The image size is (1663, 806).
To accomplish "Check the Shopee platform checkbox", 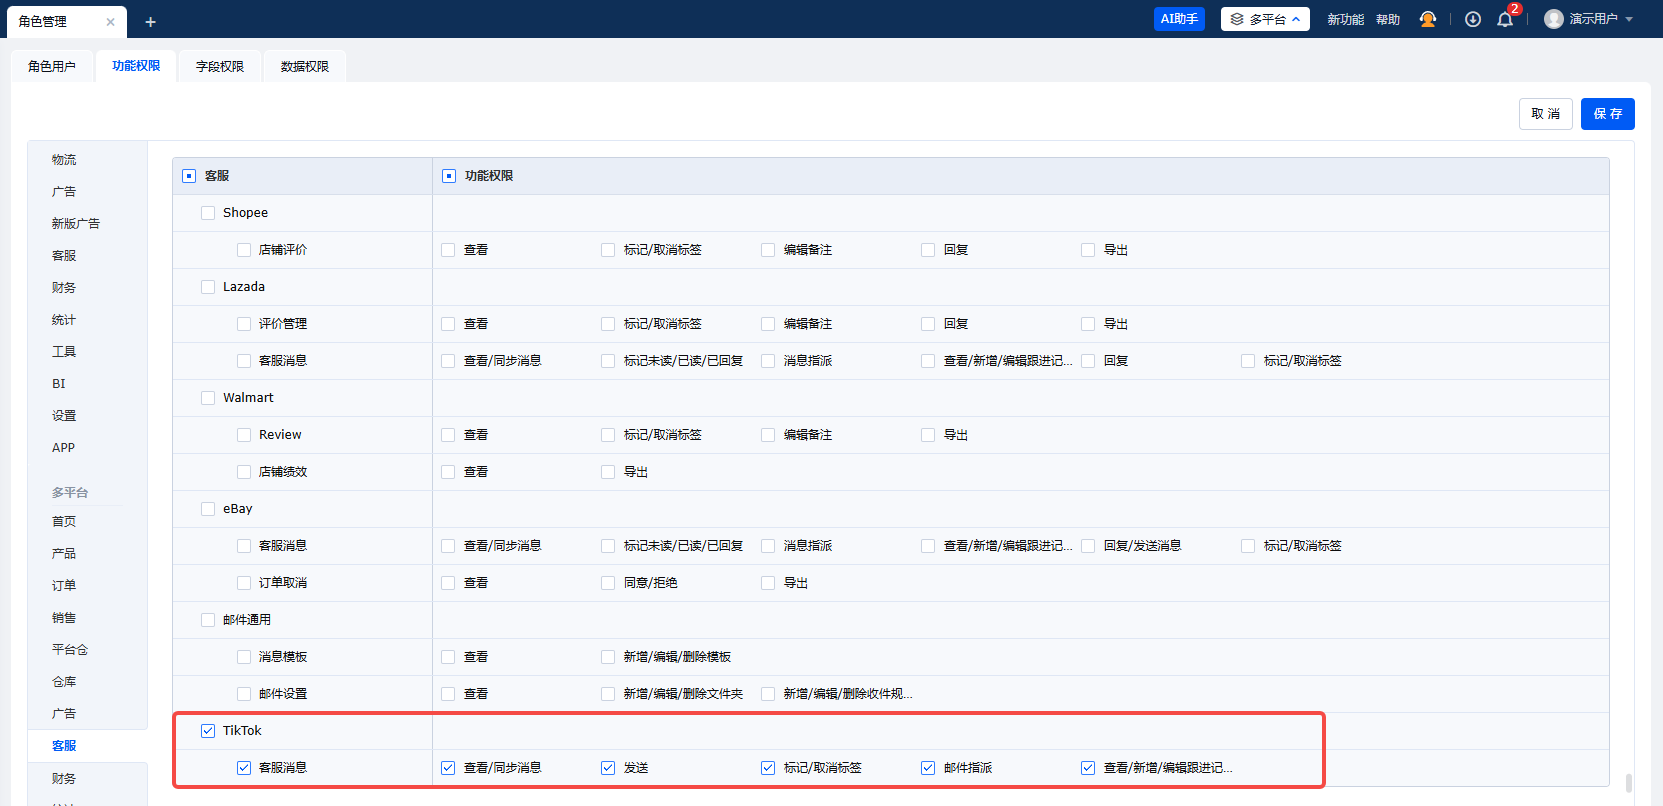I will coord(208,213).
